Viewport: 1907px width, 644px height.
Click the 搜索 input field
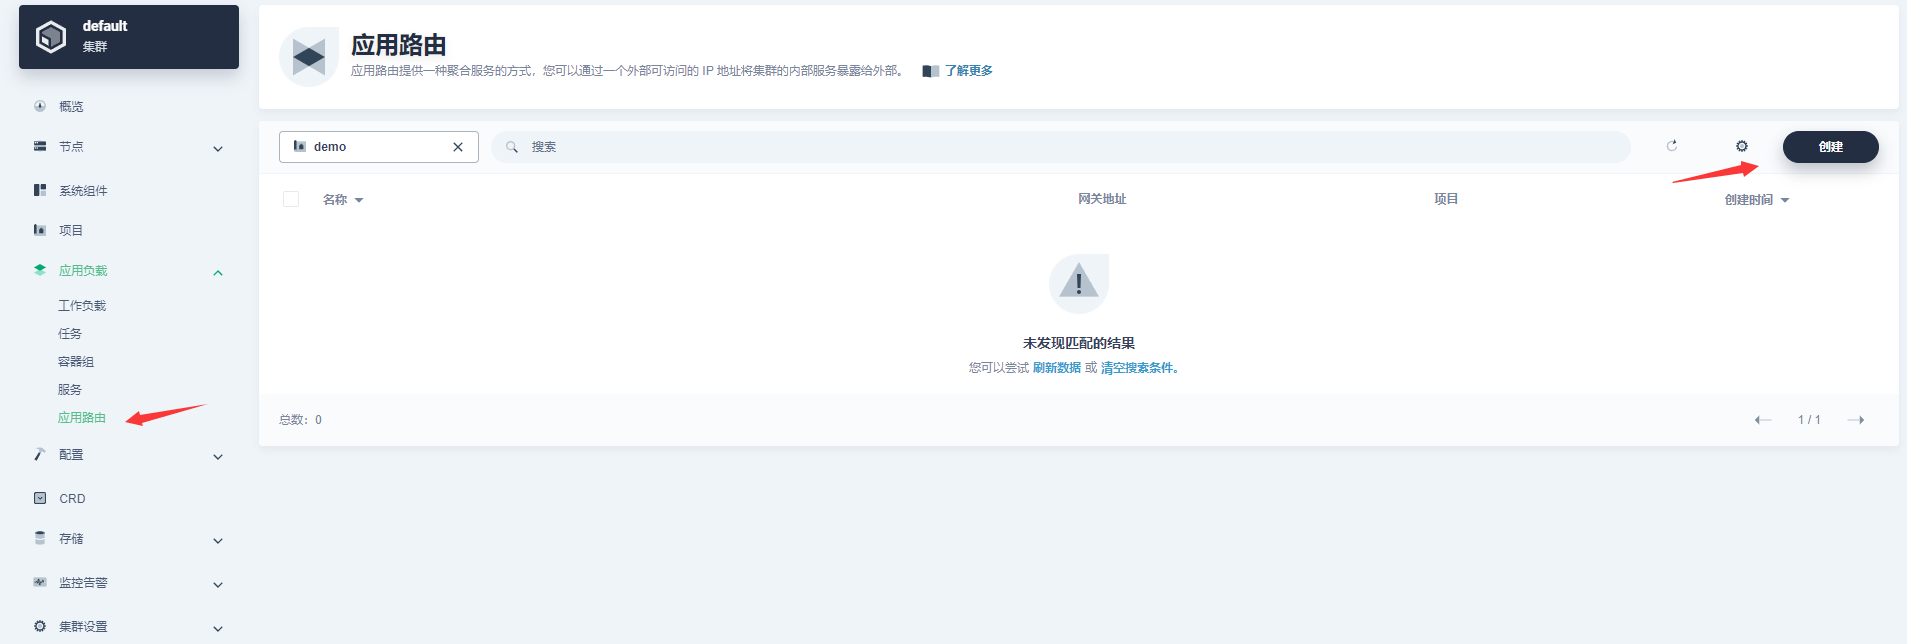[1060, 147]
